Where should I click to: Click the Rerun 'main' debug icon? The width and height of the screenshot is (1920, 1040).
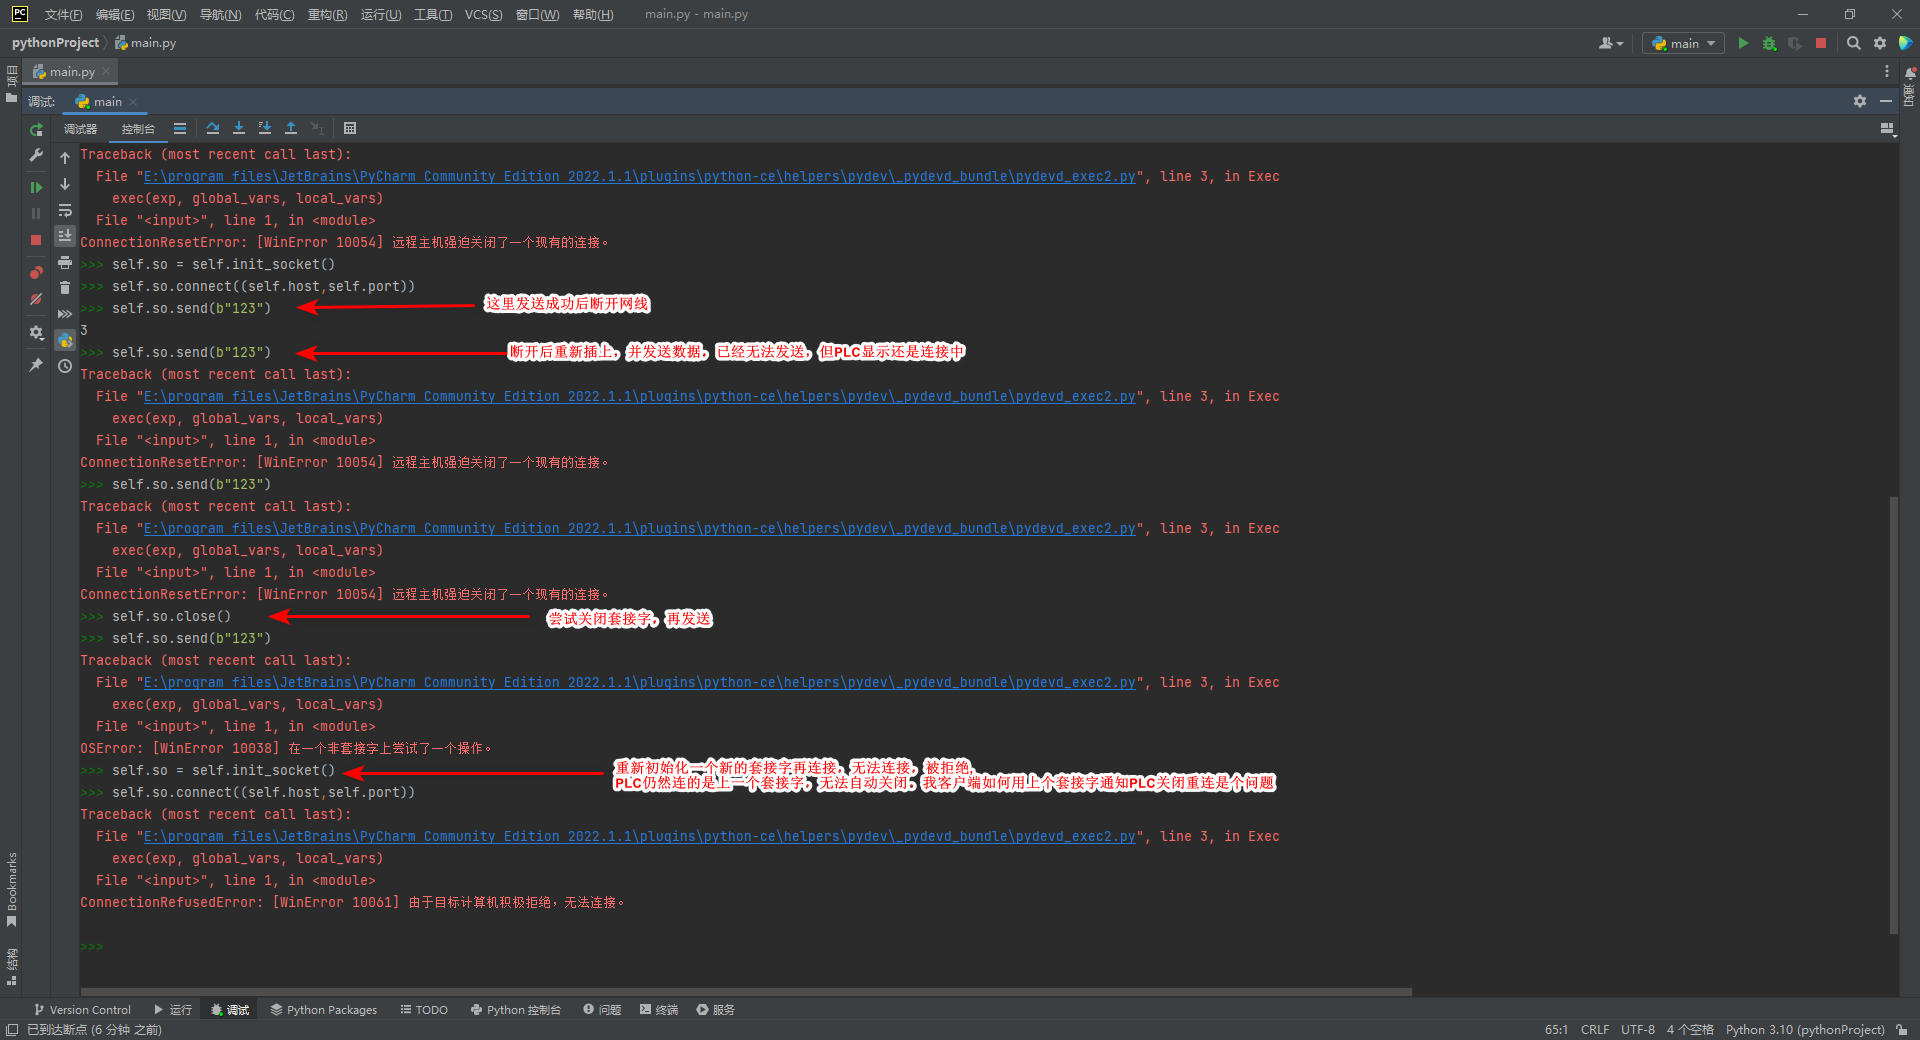36,130
